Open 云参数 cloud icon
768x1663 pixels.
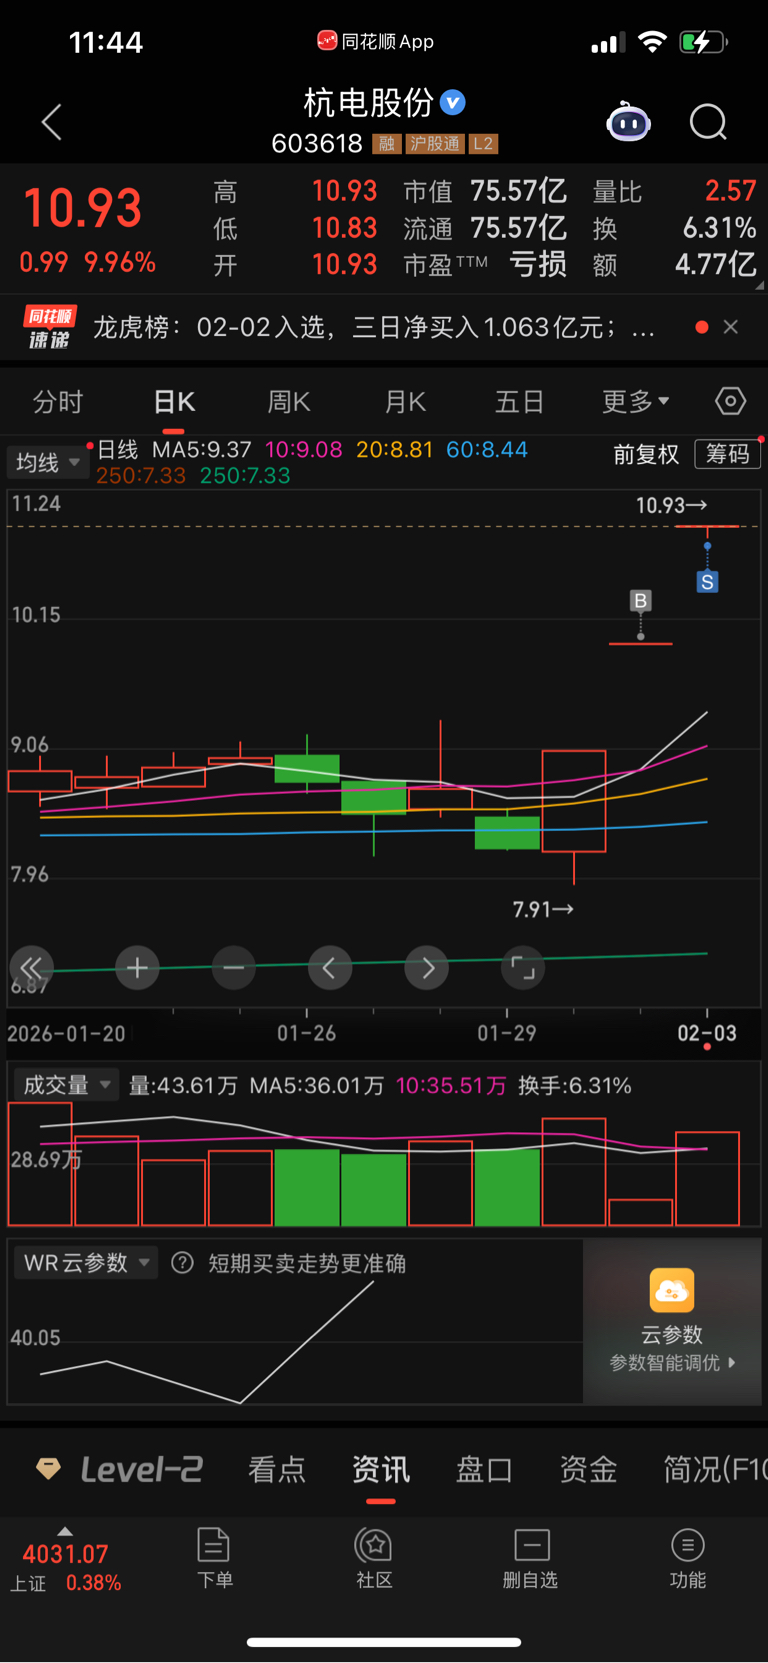671,1290
